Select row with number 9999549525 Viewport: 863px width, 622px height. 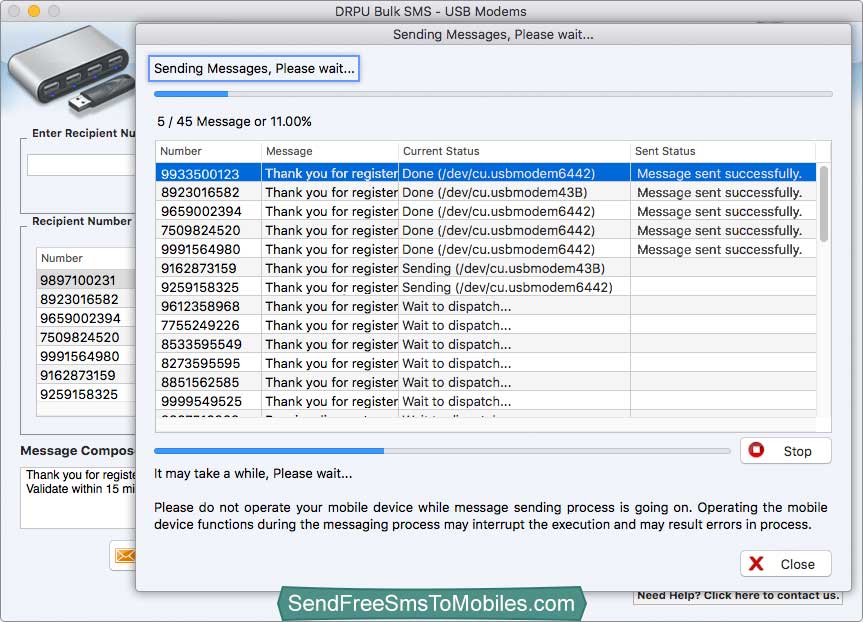pyautogui.click(x=485, y=401)
